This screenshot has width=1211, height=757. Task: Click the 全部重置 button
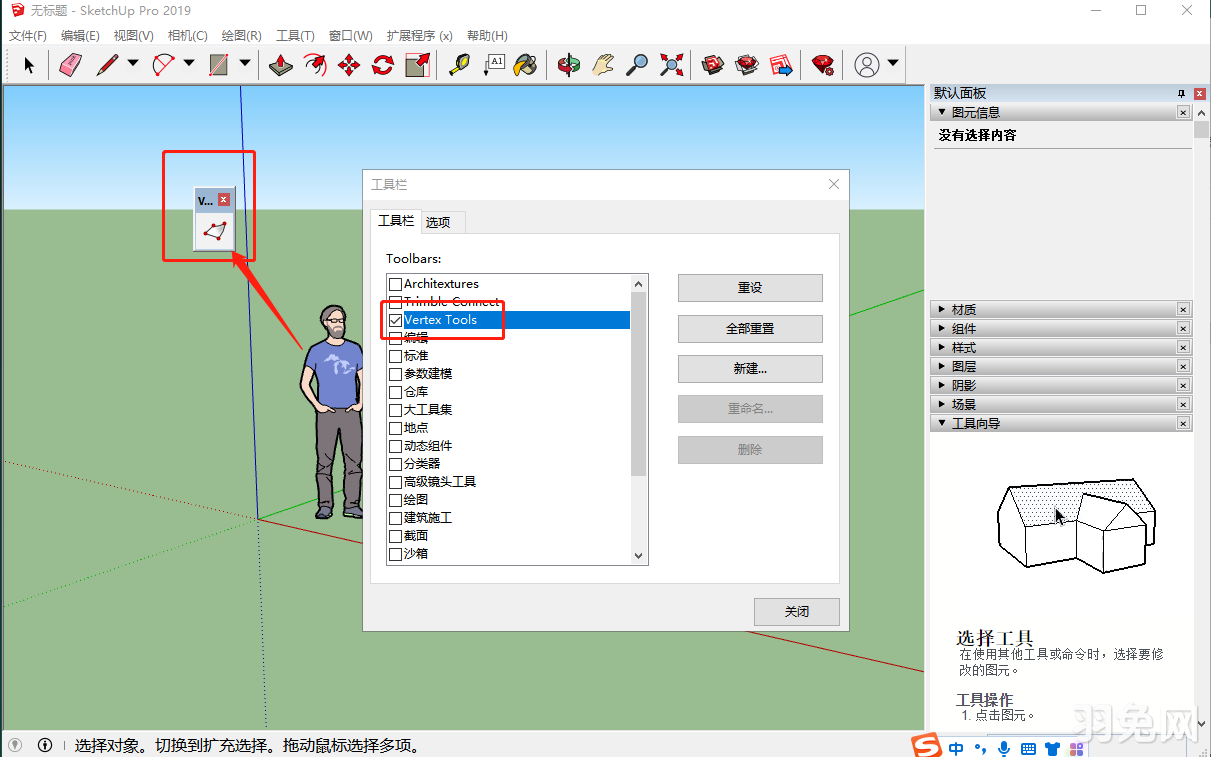tap(750, 328)
